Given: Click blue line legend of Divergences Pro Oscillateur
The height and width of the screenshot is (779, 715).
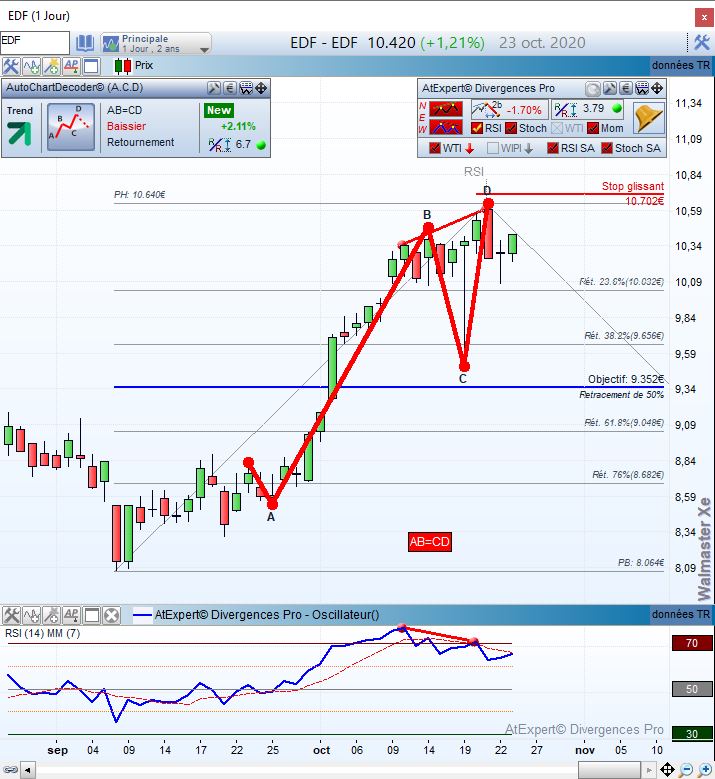Looking at the screenshot, I should coord(143,615).
